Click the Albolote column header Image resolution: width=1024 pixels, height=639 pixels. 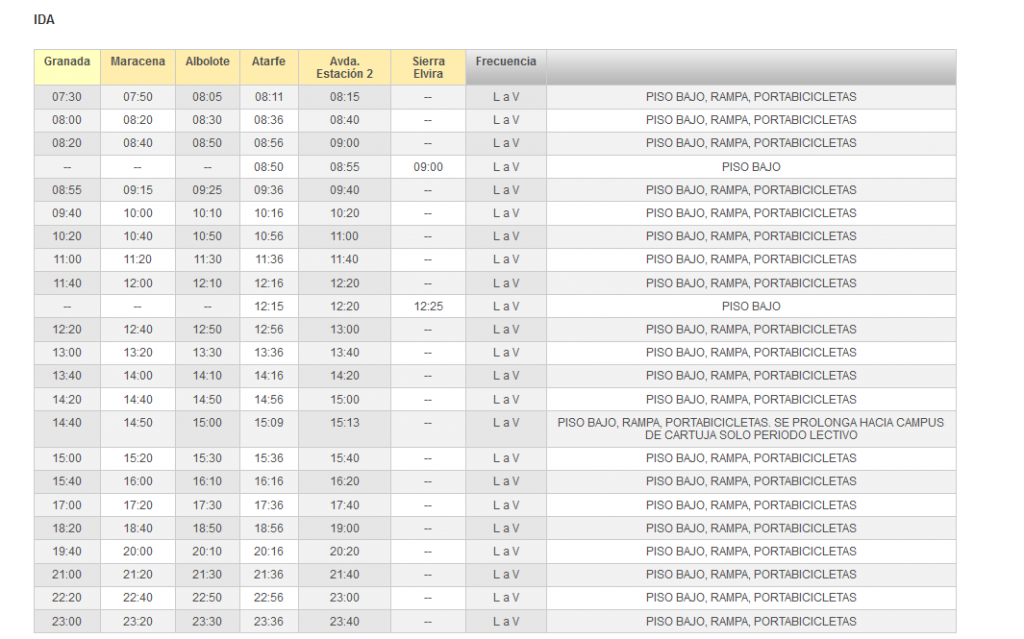(x=207, y=62)
